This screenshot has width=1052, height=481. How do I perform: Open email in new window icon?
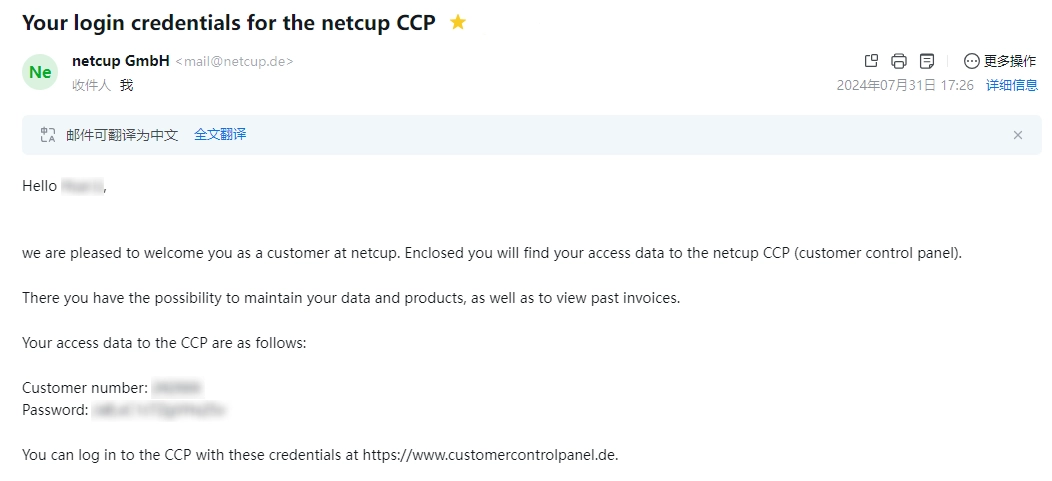(x=871, y=61)
